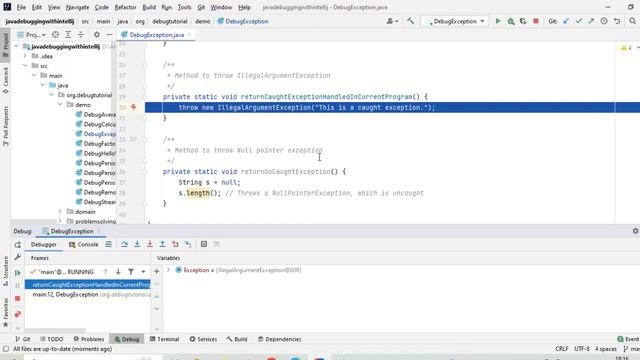Open the Services tool window
The width and height of the screenshot is (640, 360).
[203, 339]
